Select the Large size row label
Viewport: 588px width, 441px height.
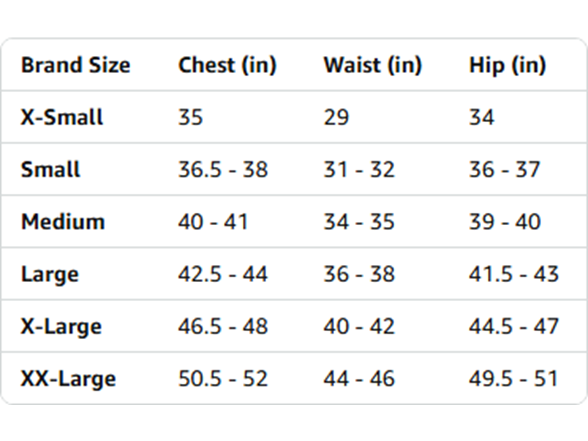(50, 274)
